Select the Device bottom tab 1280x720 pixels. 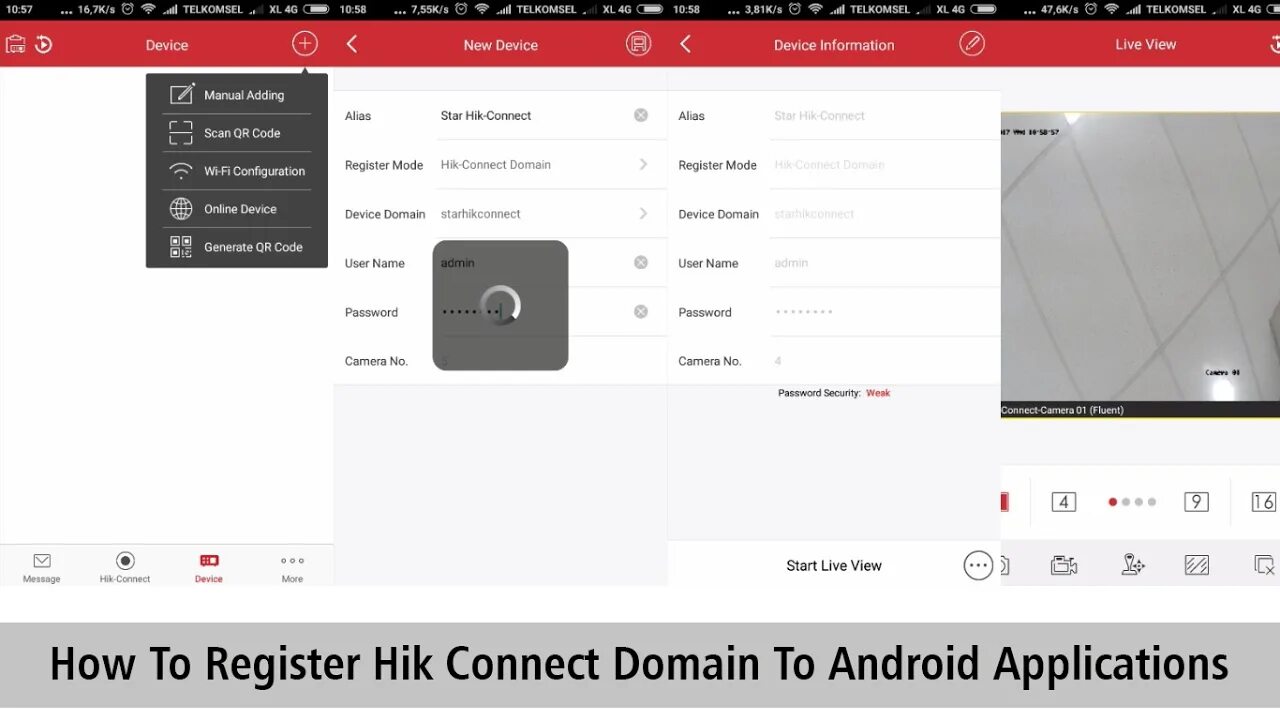[209, 567]
